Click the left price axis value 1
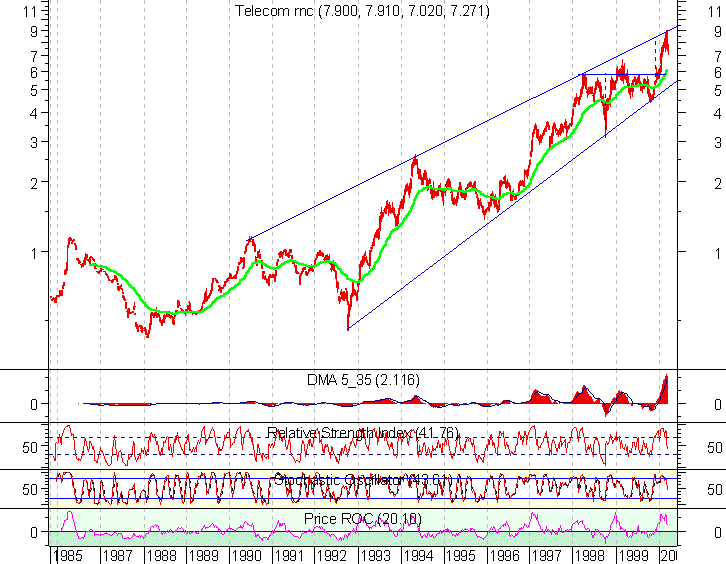726x564 pixels. point(34,253)
